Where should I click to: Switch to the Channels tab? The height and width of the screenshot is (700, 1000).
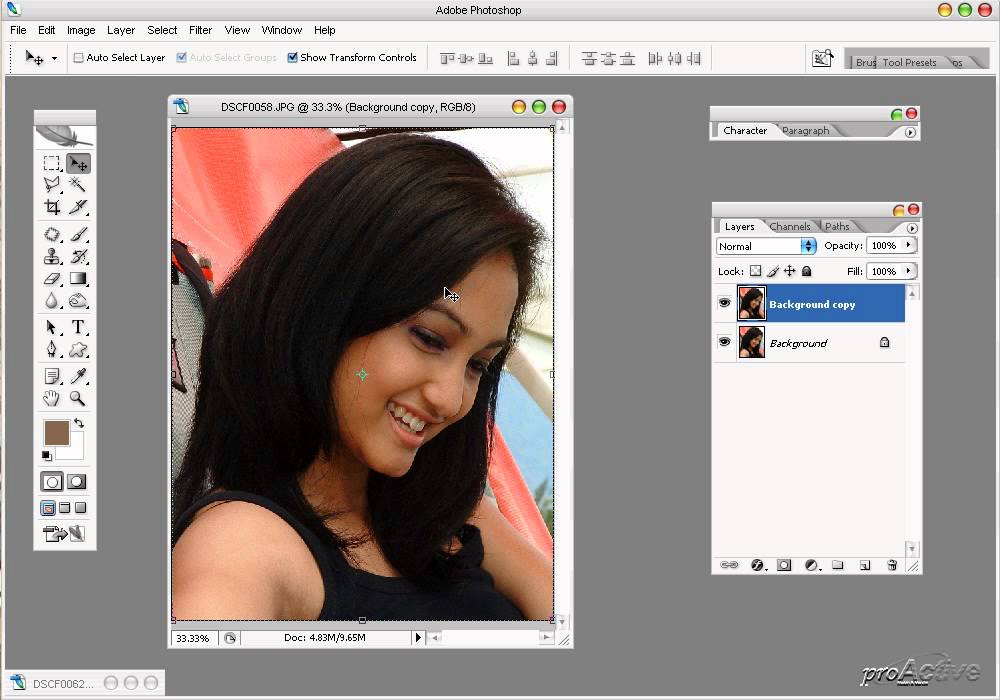point(789,227)
